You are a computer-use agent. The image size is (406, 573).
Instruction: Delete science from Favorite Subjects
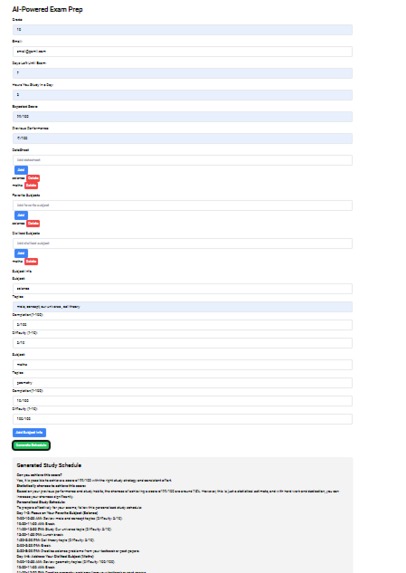pyautogui.click(x=33, y=223)
